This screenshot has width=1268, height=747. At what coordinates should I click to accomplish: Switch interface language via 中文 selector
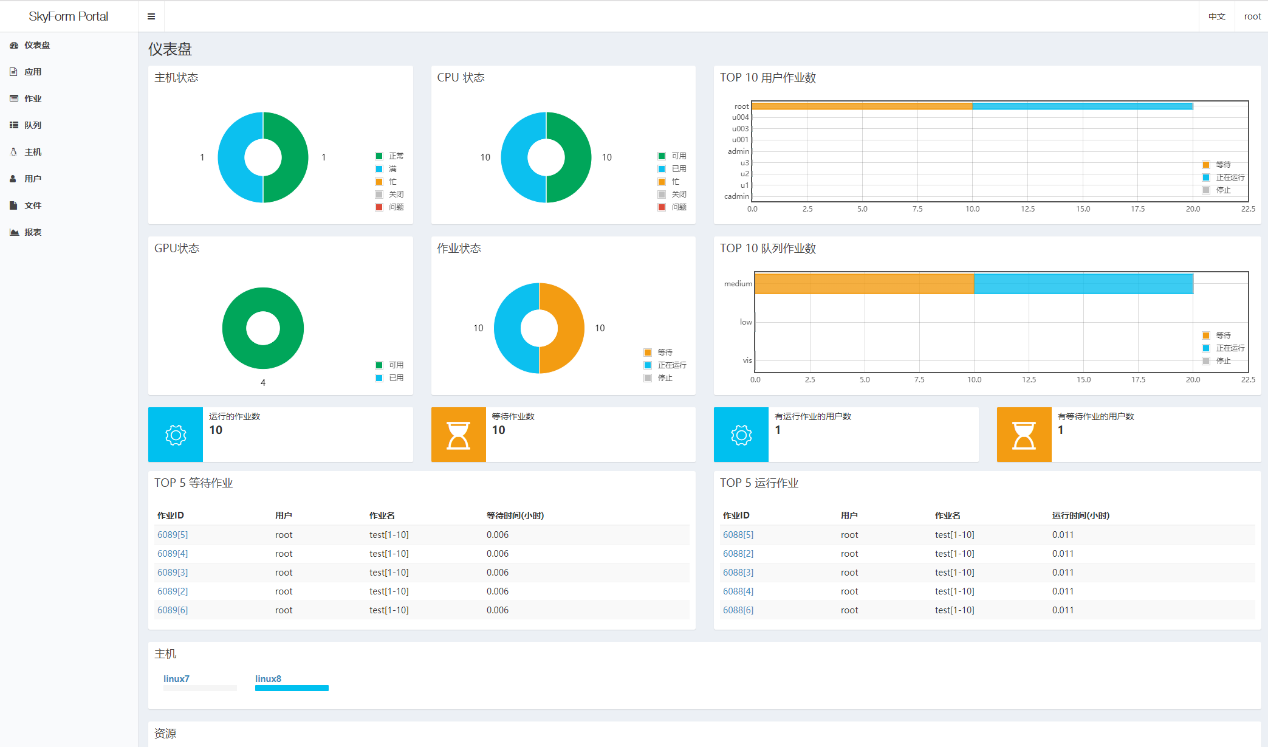1215,16
